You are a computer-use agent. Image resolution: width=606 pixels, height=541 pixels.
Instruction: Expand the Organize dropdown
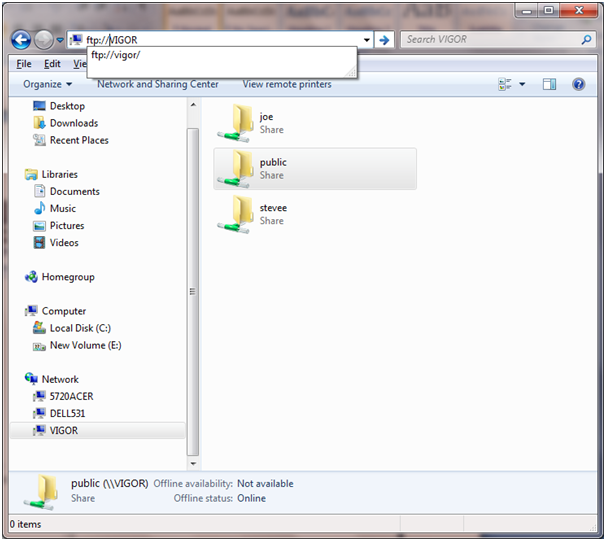click(x=48, y=85)
